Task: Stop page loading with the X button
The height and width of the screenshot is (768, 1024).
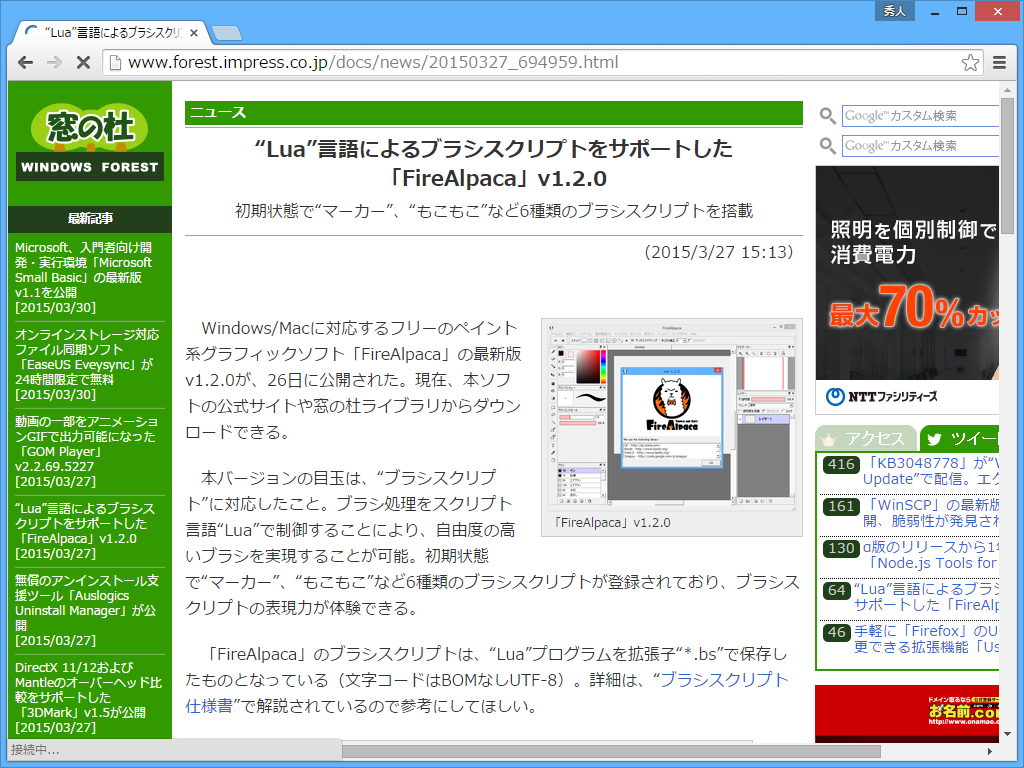Action: tap(83, 62)
